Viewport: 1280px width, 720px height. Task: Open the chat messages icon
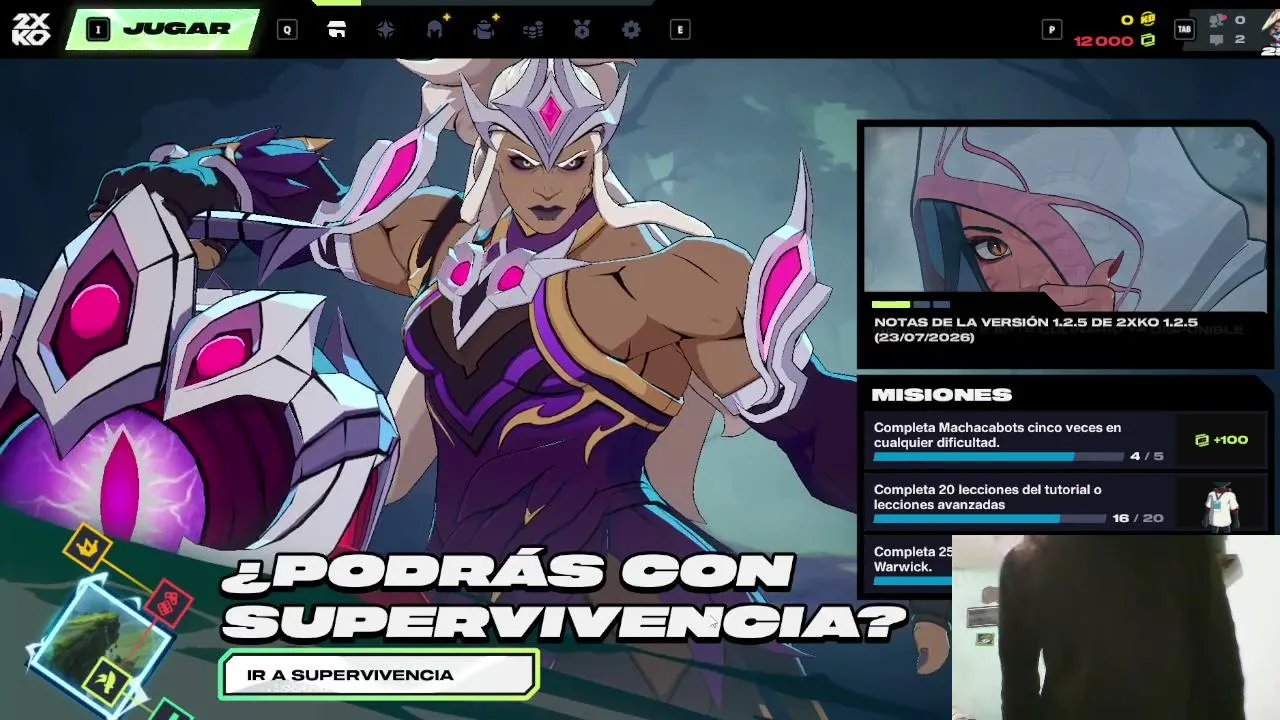pos(1217,40)
